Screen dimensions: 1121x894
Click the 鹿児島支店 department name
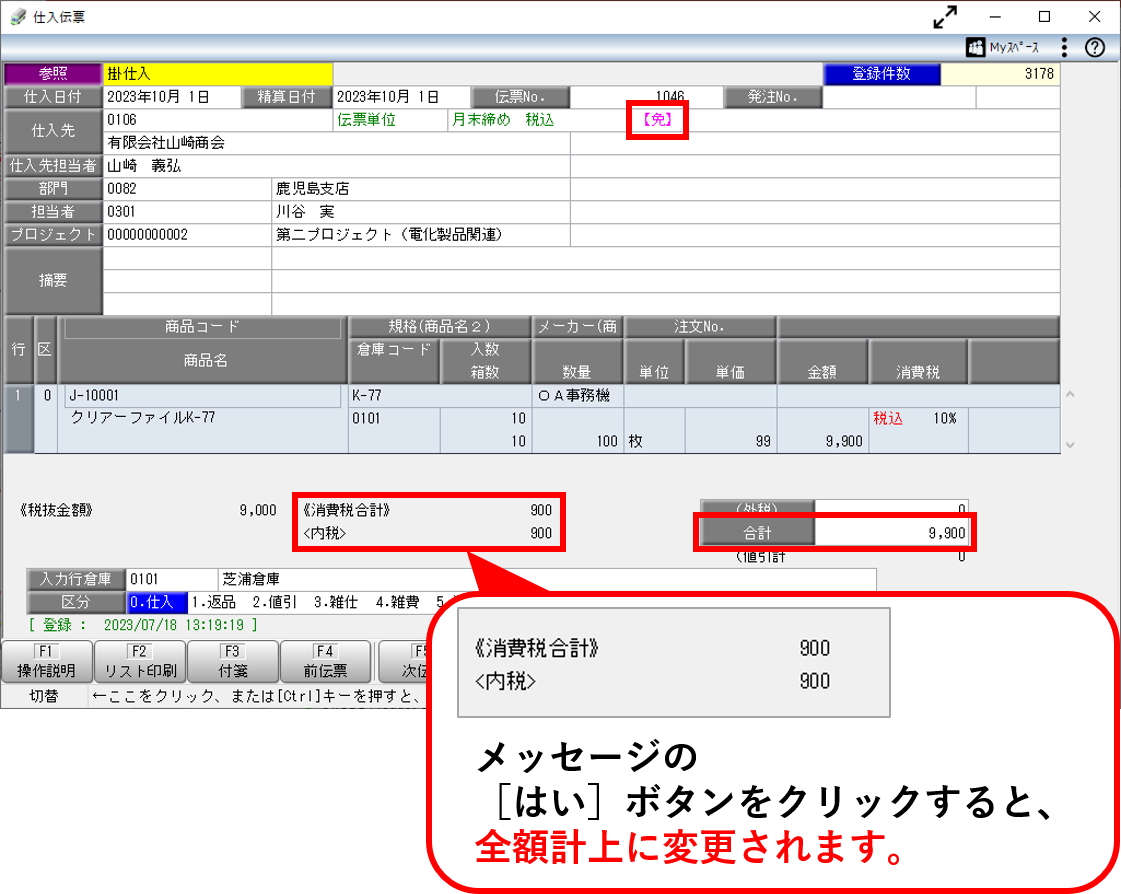point(312,189)
